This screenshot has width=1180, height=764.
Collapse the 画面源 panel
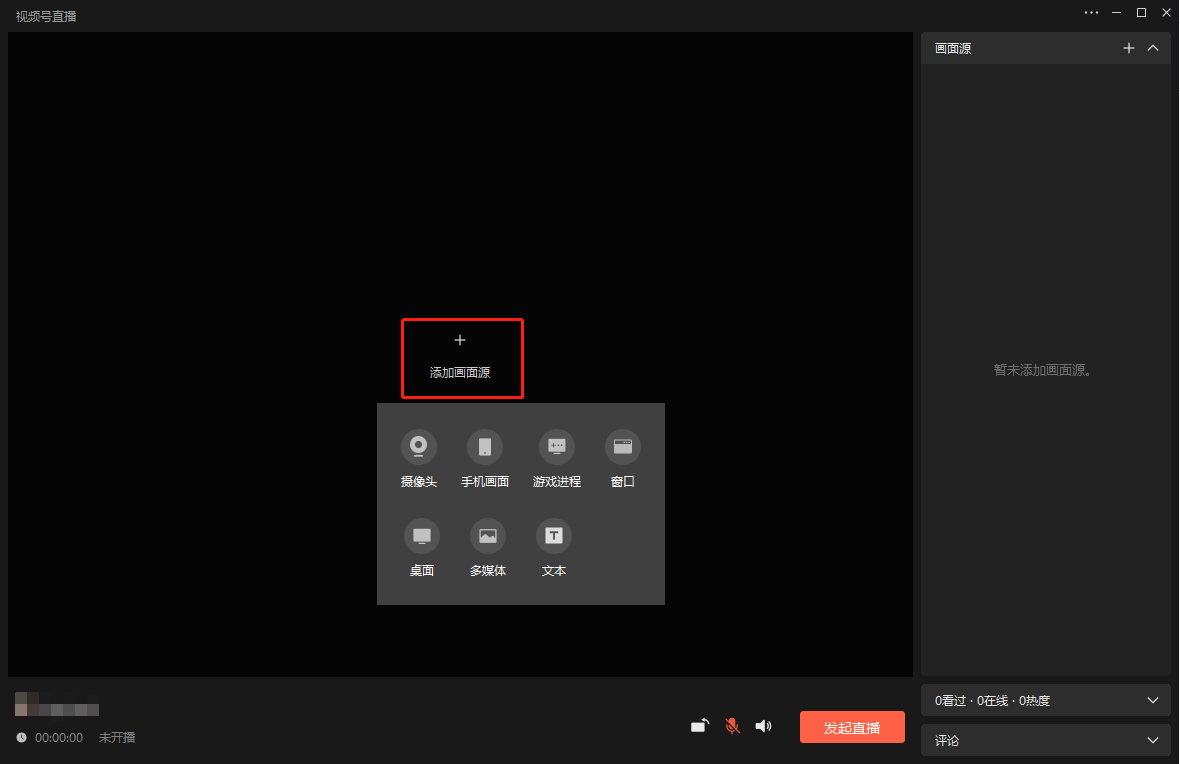click(1153, 47)
